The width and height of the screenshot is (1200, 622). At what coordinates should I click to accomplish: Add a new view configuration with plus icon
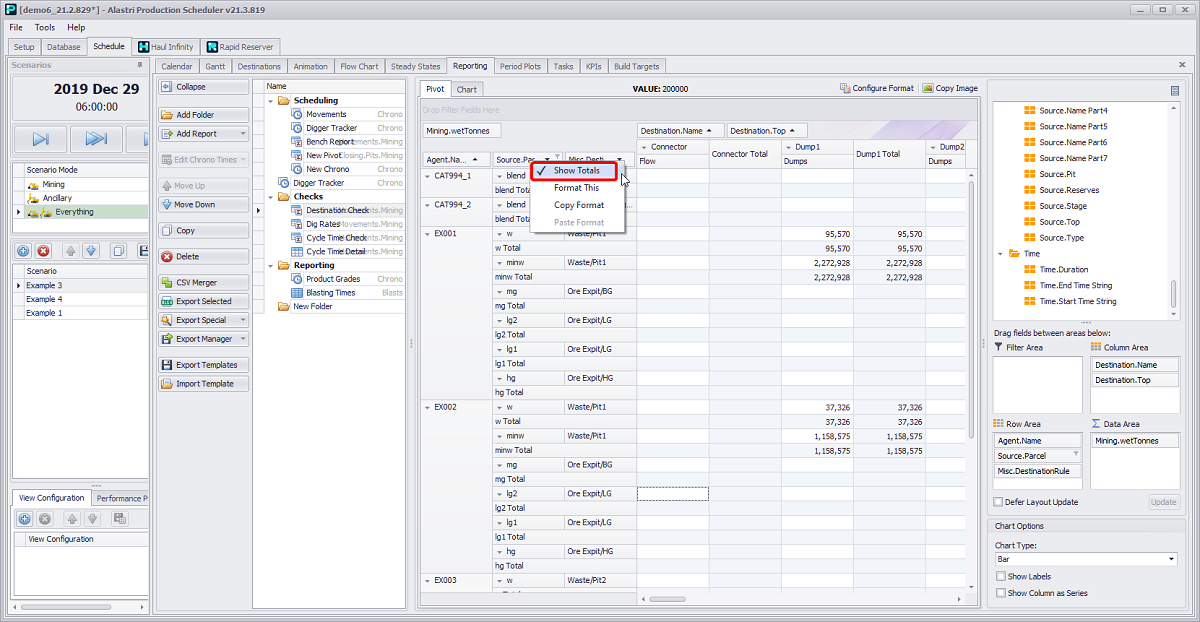tap(25, 519)
